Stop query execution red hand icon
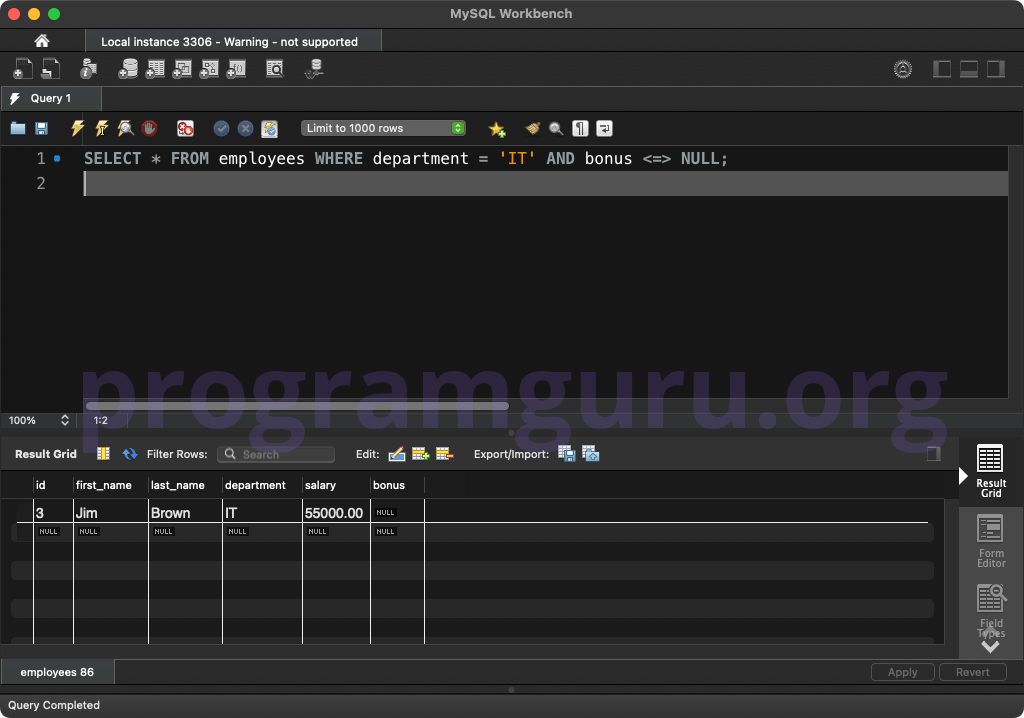 pyautogui.click(x=150, y=128)
